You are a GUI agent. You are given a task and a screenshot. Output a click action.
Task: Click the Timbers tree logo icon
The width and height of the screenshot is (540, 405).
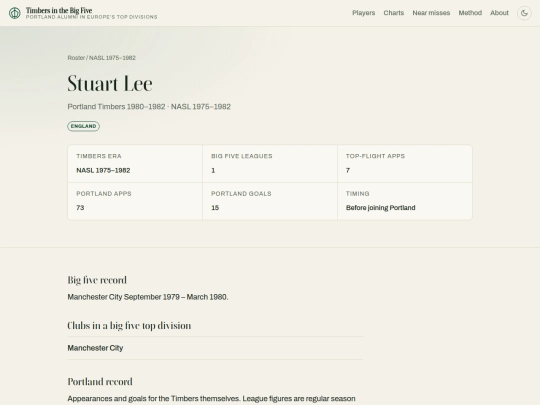tap(14, 13)
